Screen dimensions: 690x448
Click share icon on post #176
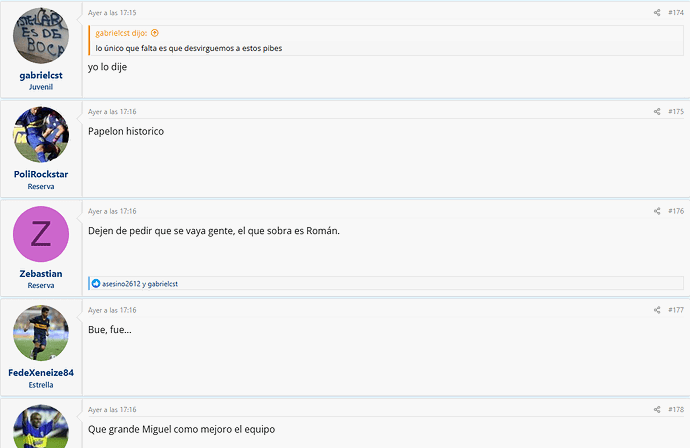(657, 211)
